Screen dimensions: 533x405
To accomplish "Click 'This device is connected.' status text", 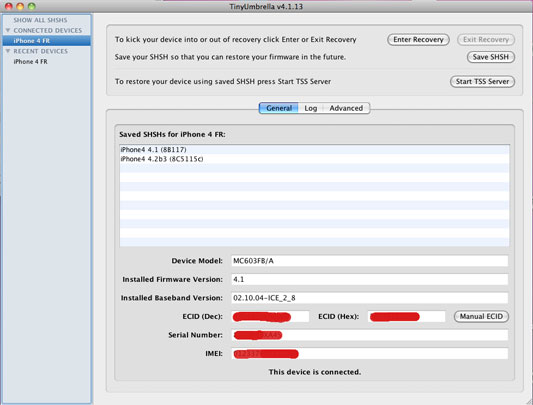I will pyautogui.click(x=315, y=372).
